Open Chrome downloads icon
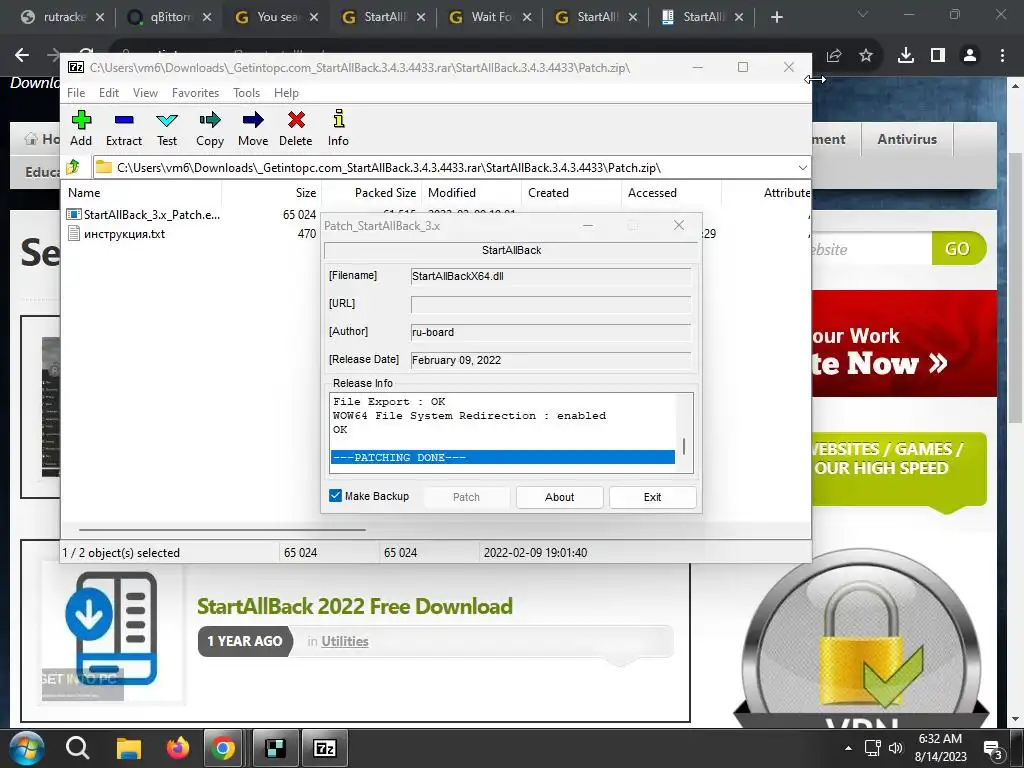1024x768 pixels. point(905,56)
